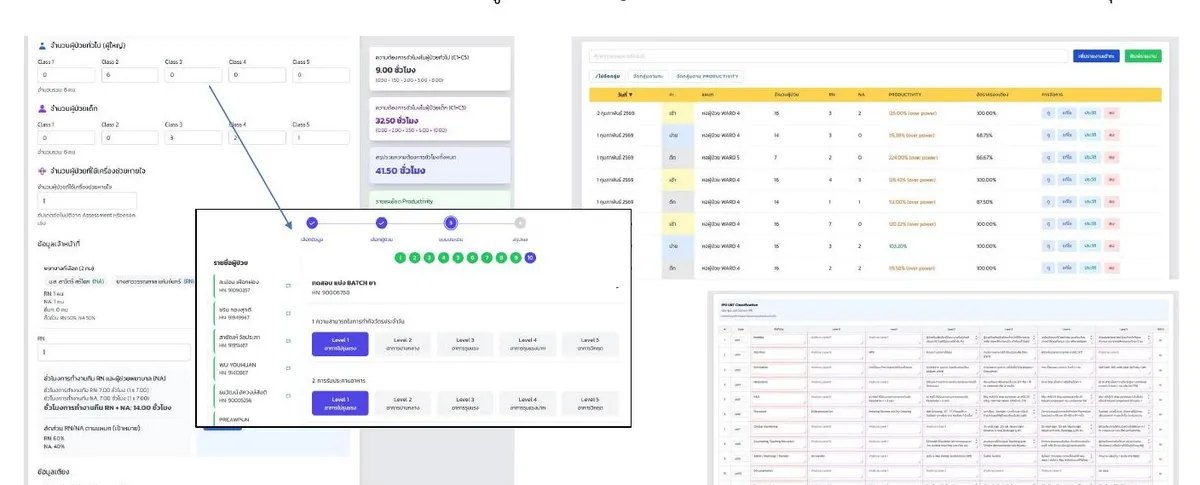This screenshot has height=485, width=1200.
Task: Edit the RN count input field
Action: coord(113,352)
